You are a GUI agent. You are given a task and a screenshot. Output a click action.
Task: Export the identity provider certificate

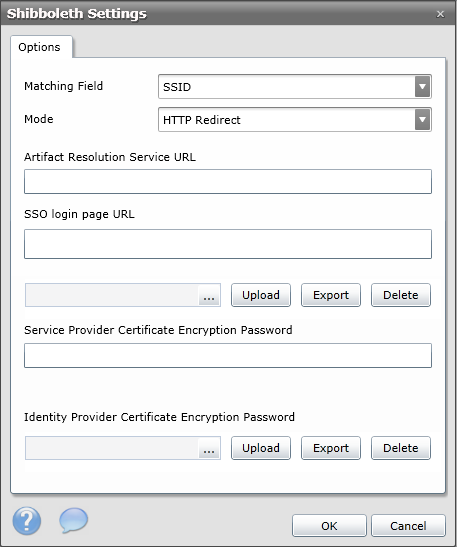click(331, 448)
